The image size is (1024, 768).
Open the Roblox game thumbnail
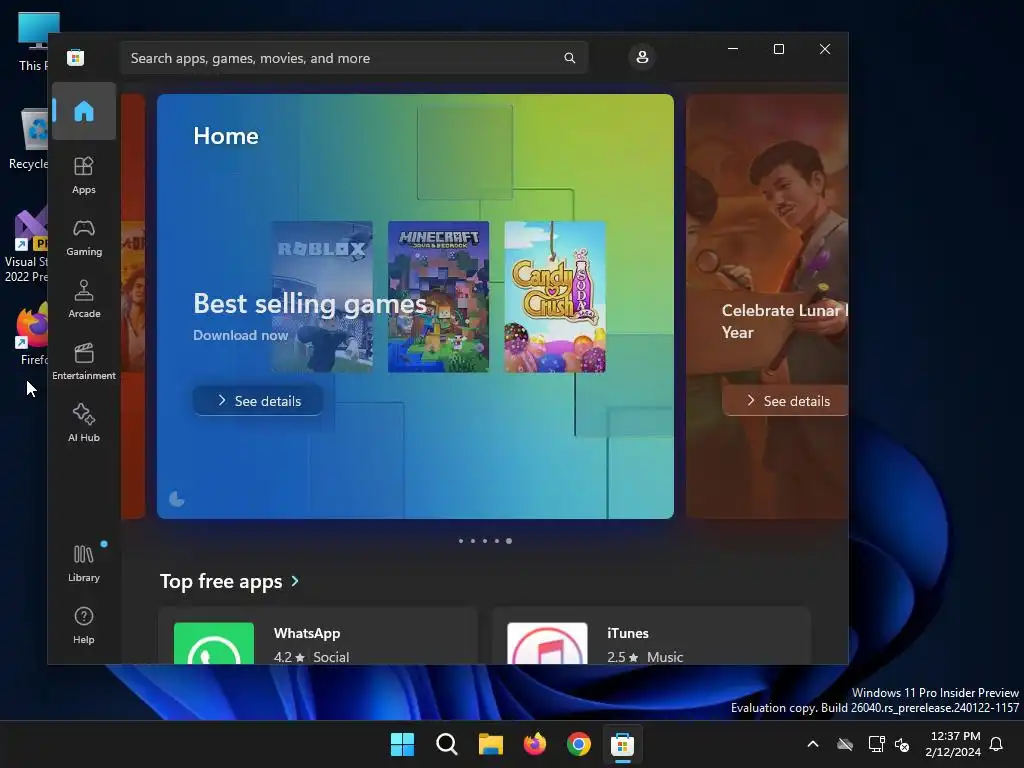[x=322, y=296]
